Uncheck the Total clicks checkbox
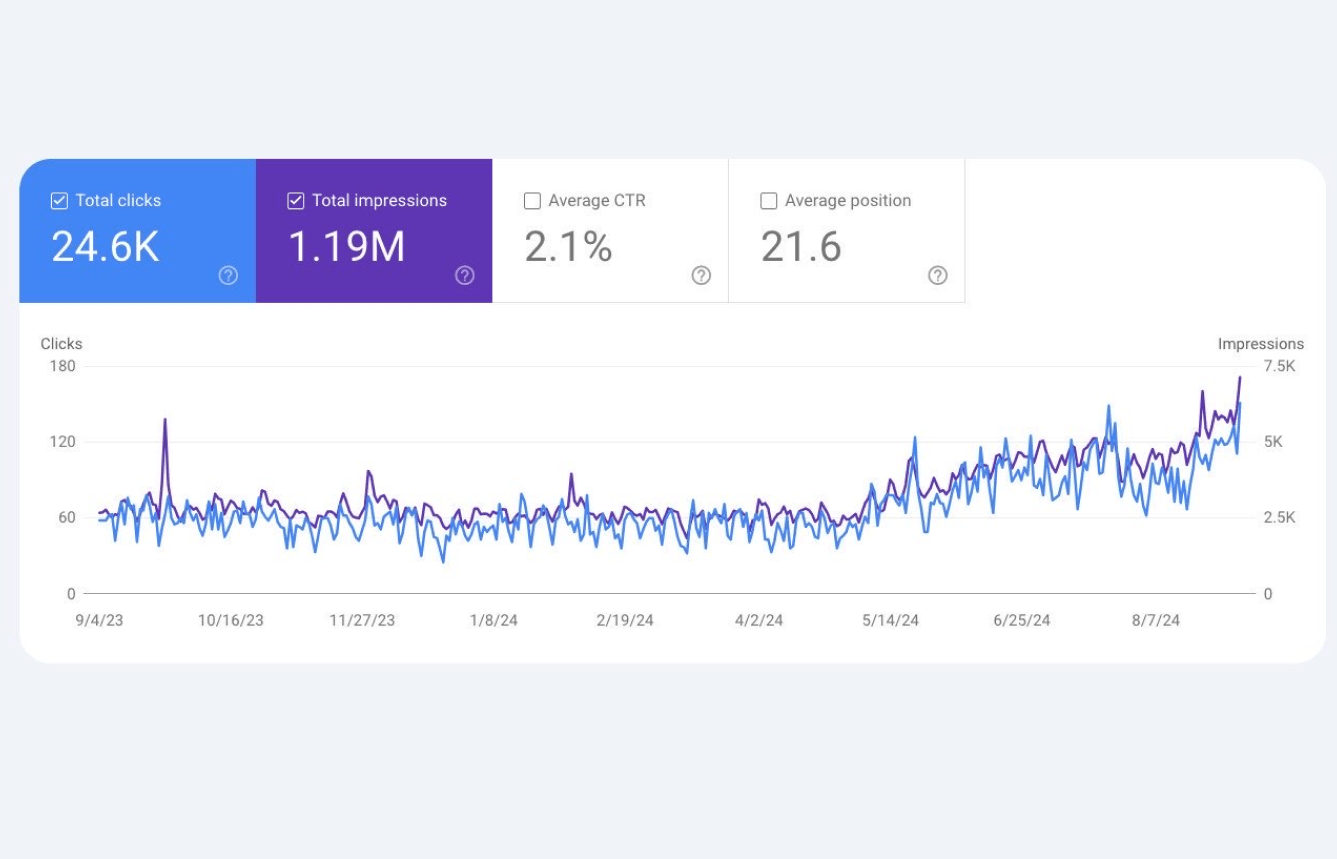This screenshot has height=859, width=1337. (59, 200)
